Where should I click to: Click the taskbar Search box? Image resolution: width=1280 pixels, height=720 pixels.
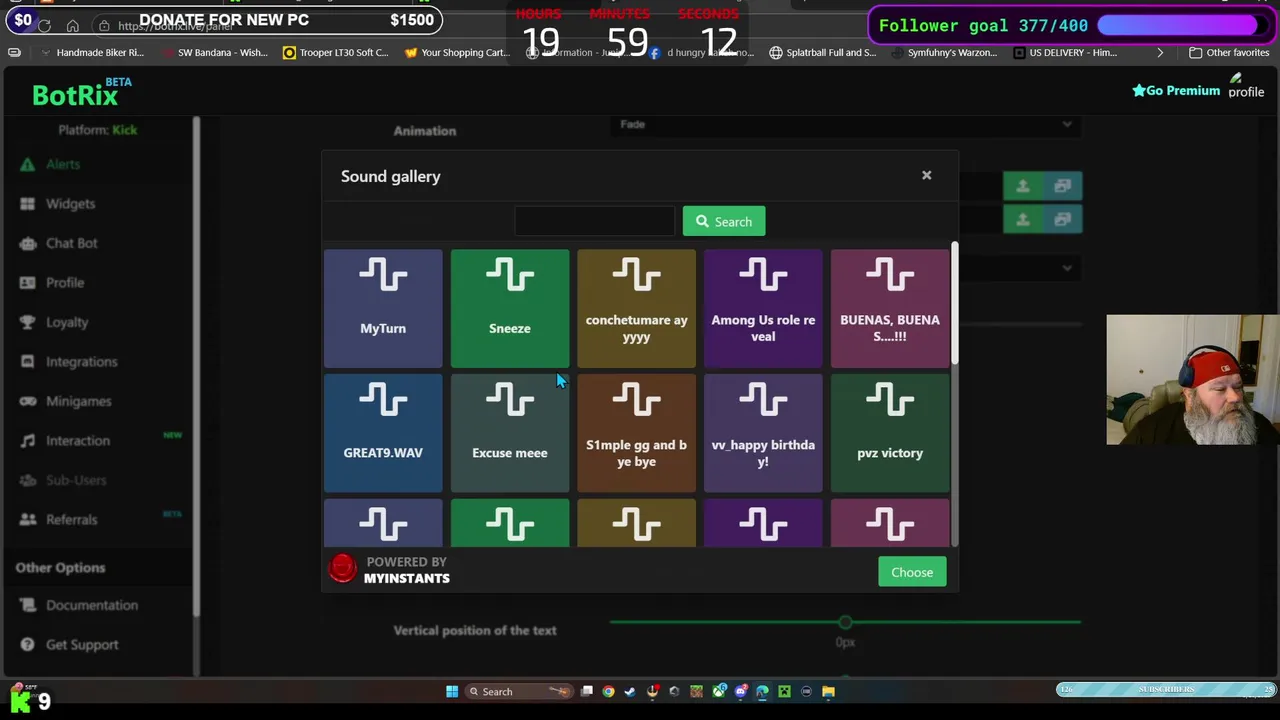(519, 691)
